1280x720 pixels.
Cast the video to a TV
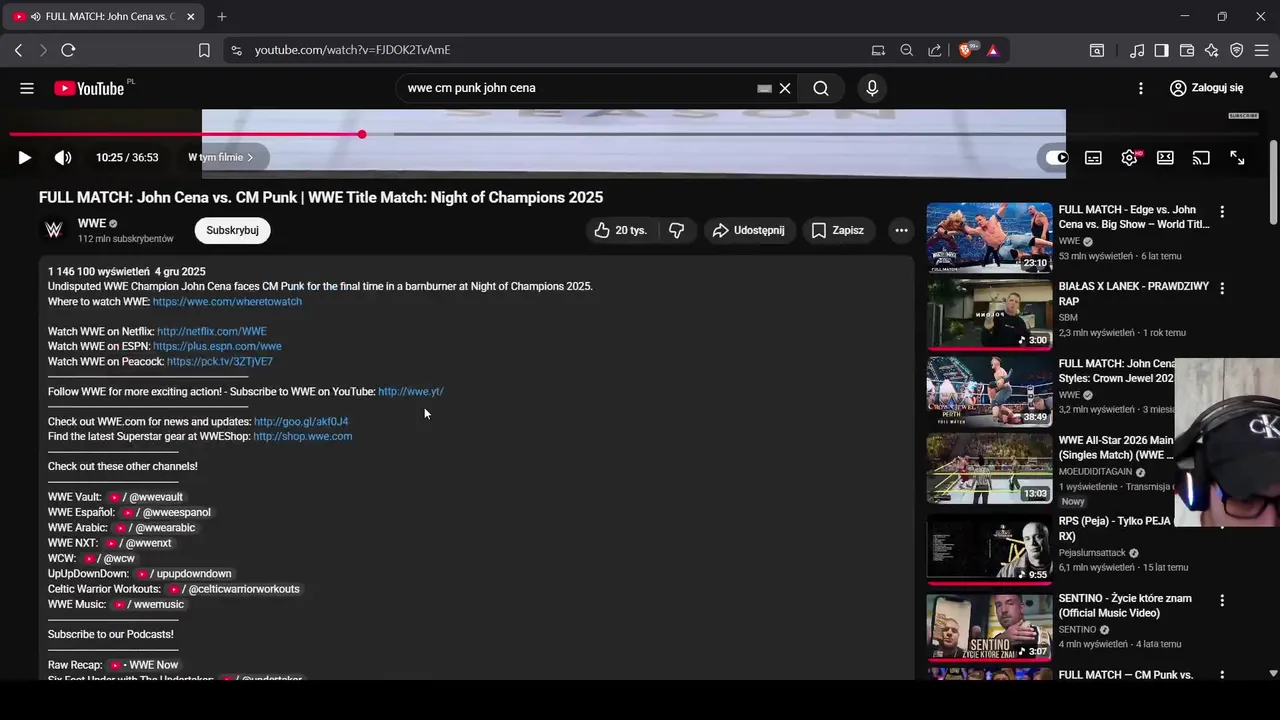coord(1201,157)
